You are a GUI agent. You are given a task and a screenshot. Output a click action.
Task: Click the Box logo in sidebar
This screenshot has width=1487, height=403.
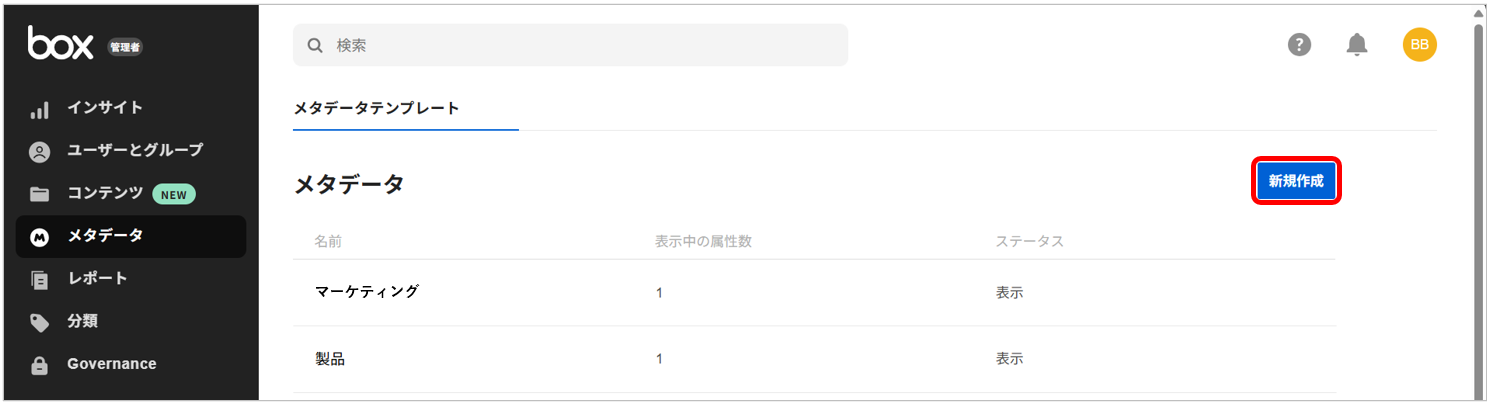tap(60, 43)
